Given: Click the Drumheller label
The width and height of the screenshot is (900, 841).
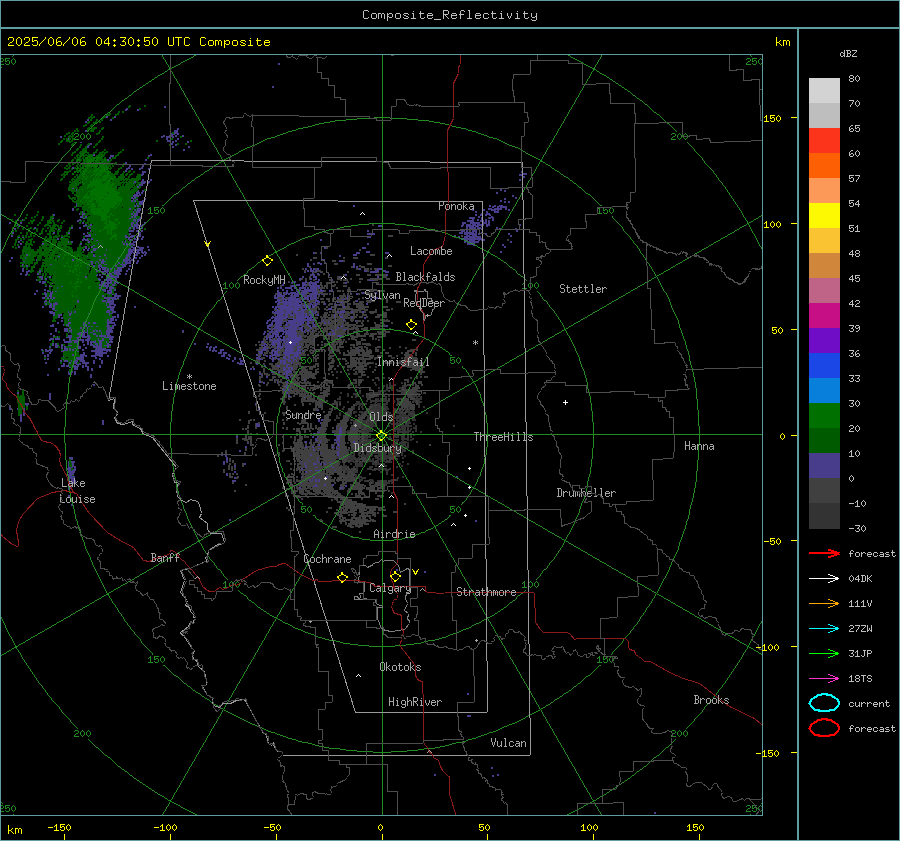Looking at the screenshot, I should (x=586, y=493).
